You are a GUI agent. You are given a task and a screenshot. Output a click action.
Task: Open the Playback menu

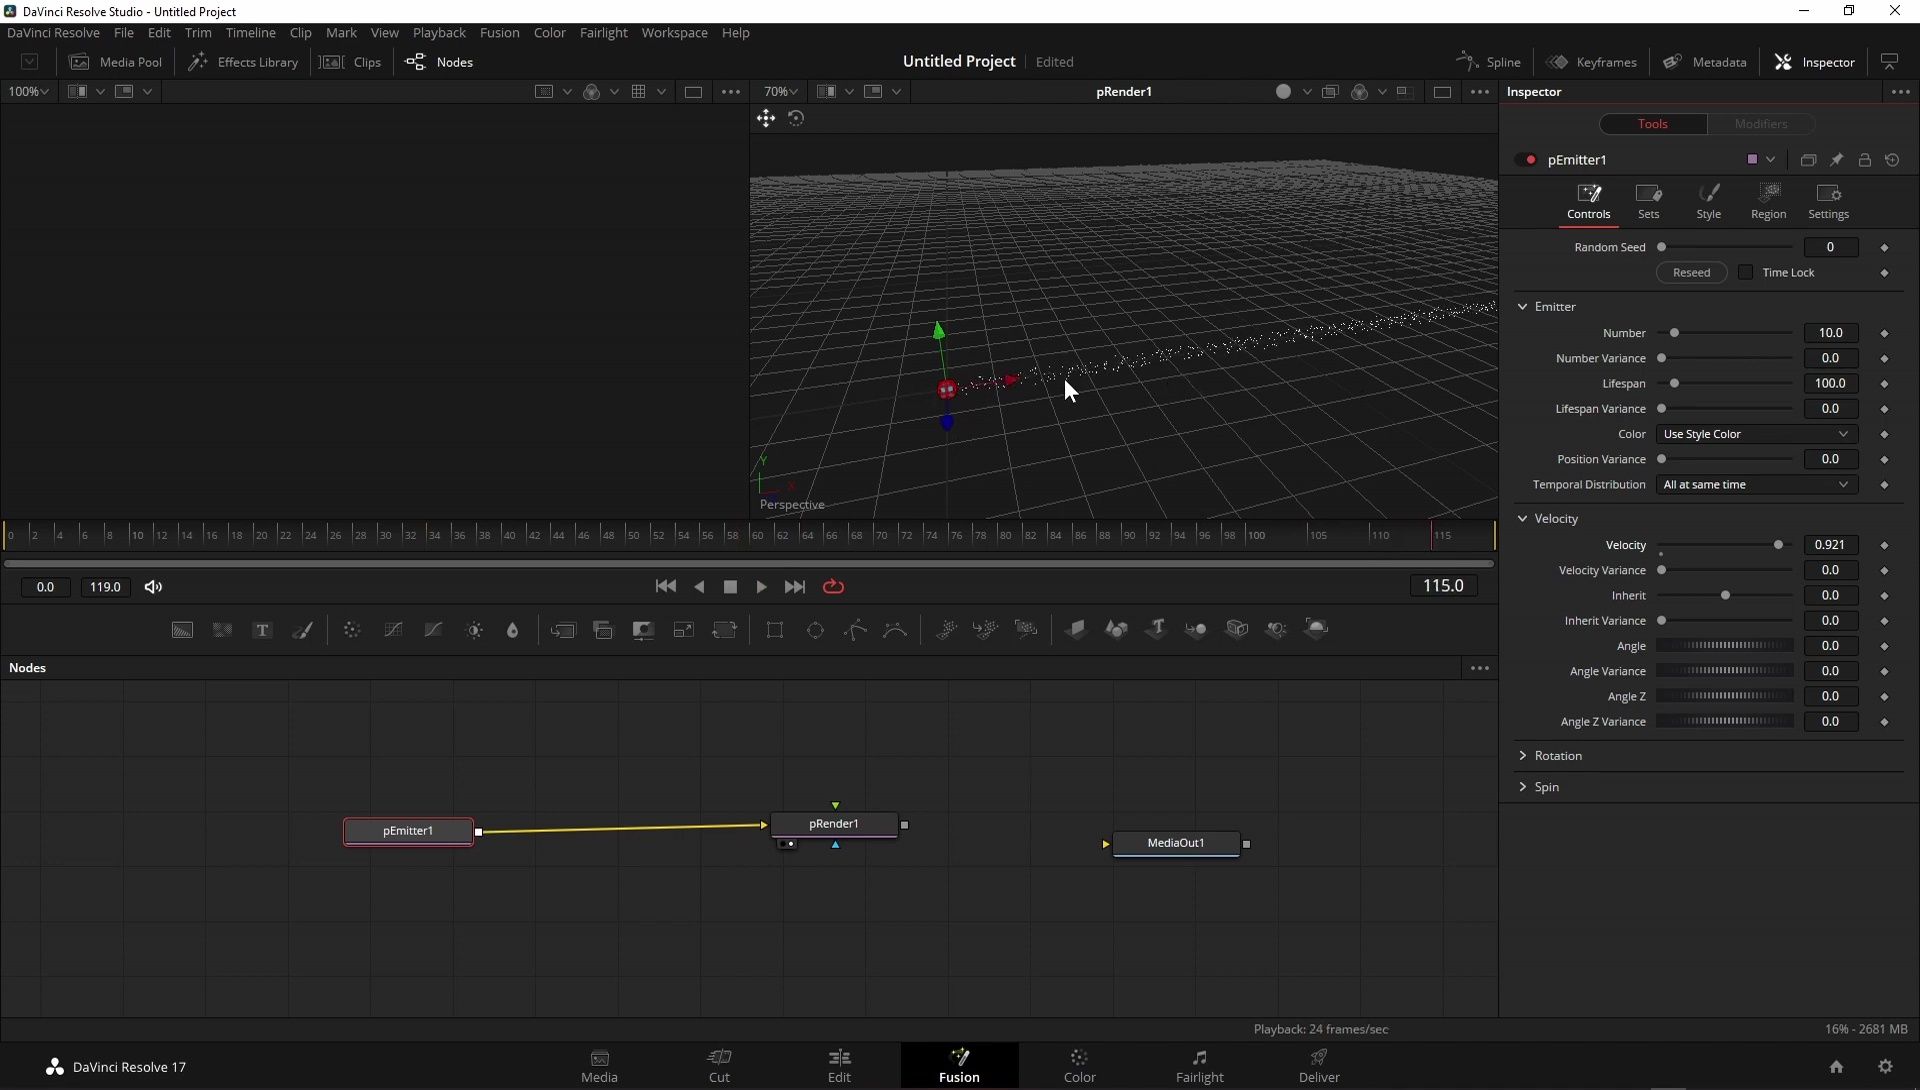pyautogui.click(x=439, y=33)
